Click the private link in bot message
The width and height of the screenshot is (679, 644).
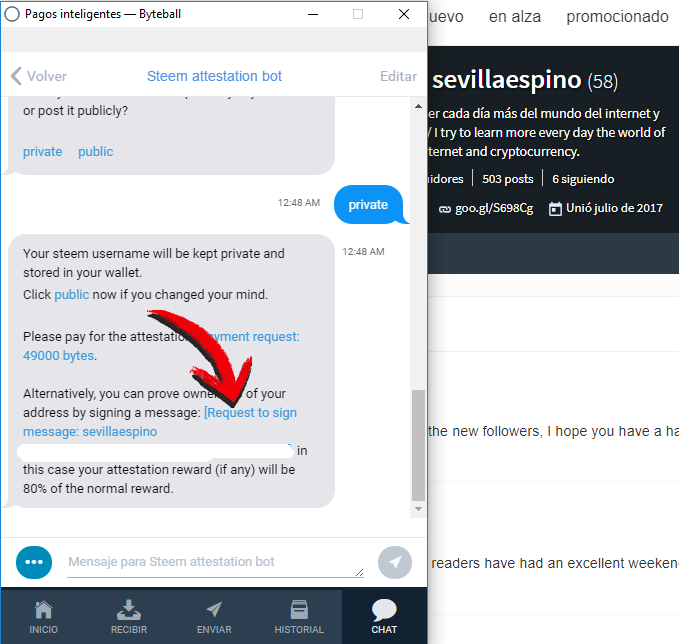[x=42, y=152]
